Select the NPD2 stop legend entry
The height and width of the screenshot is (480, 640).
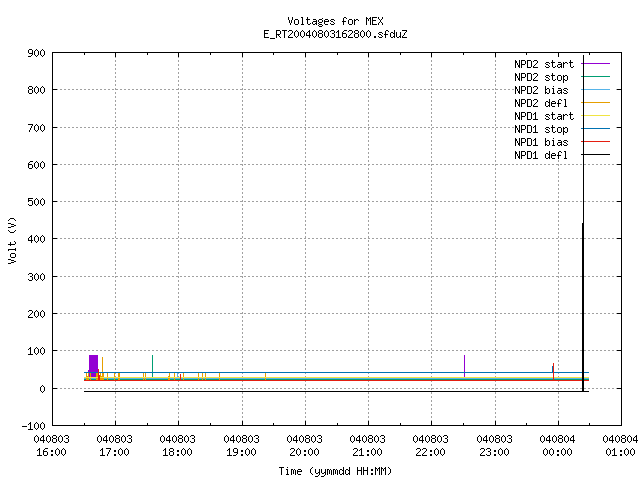pyautogui.click(x=541, y=77)
